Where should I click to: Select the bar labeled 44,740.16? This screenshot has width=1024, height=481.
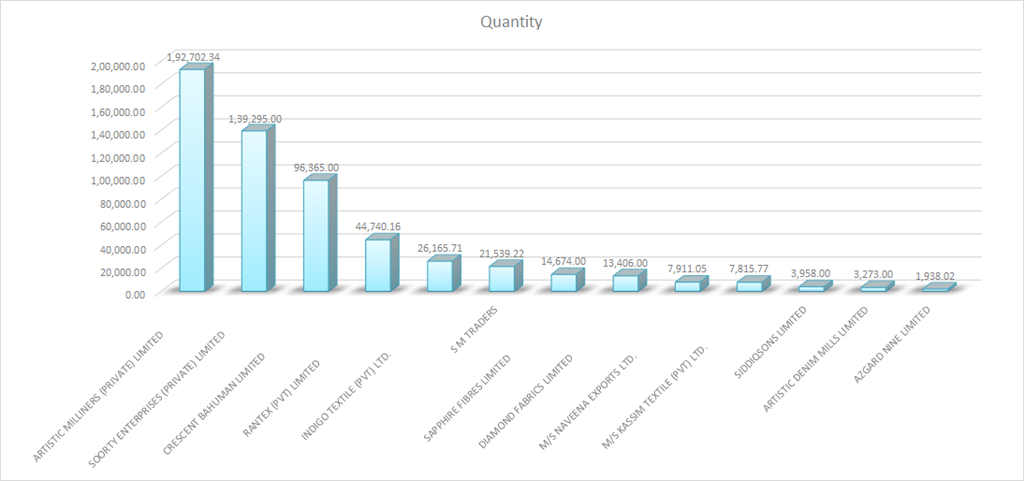pyautogui.click(x=382, y=263)
